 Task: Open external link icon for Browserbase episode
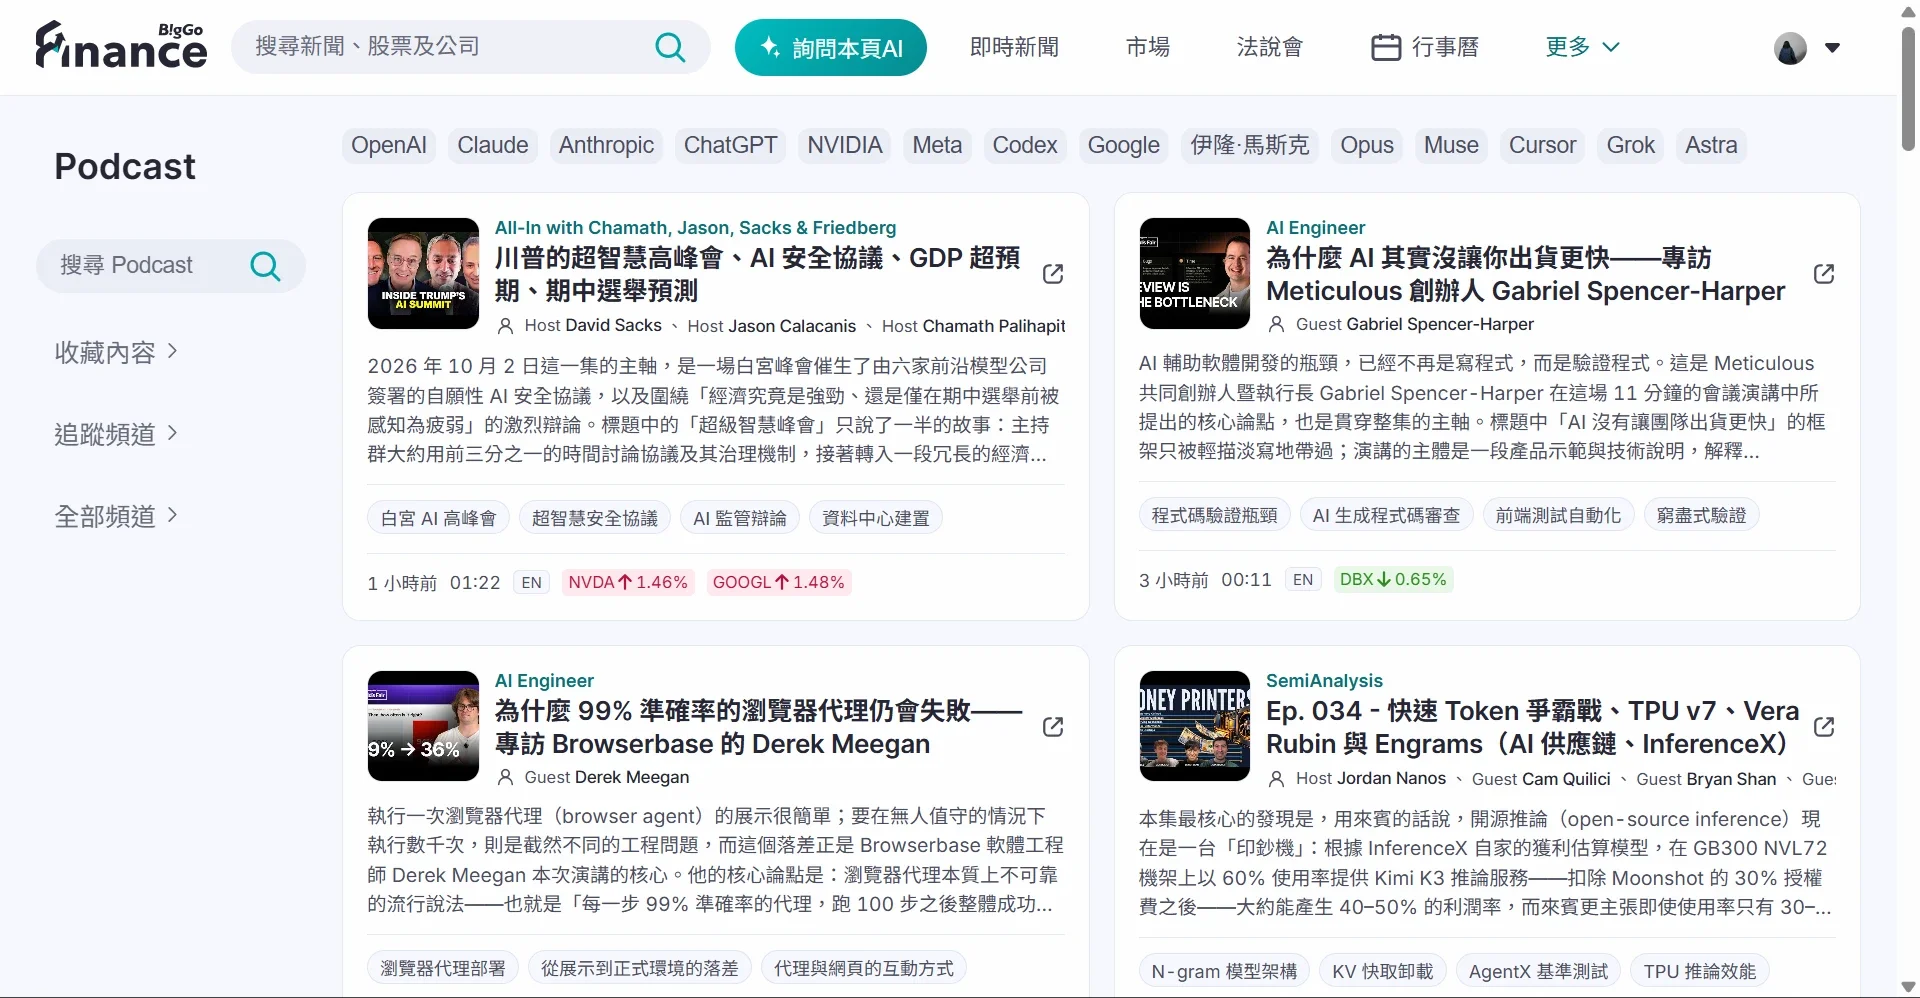coord(1053,727)
